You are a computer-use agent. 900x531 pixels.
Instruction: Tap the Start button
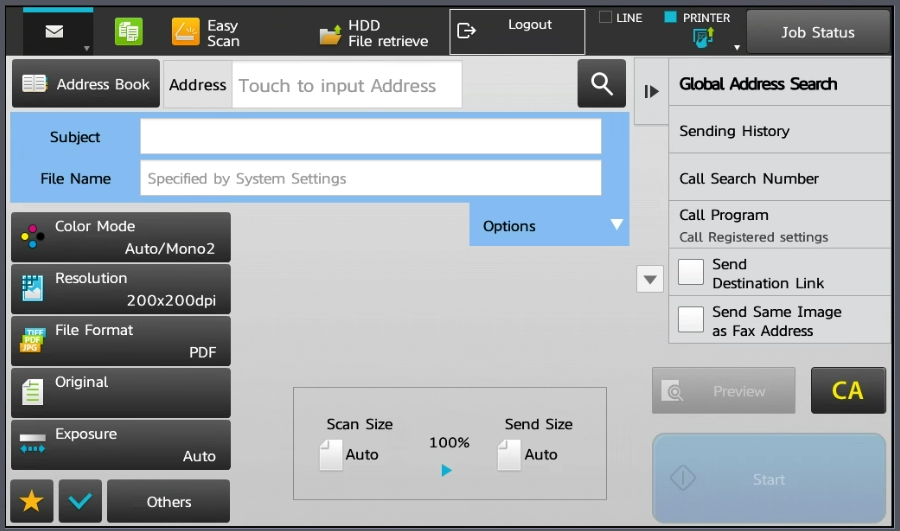tap(769, 479)
